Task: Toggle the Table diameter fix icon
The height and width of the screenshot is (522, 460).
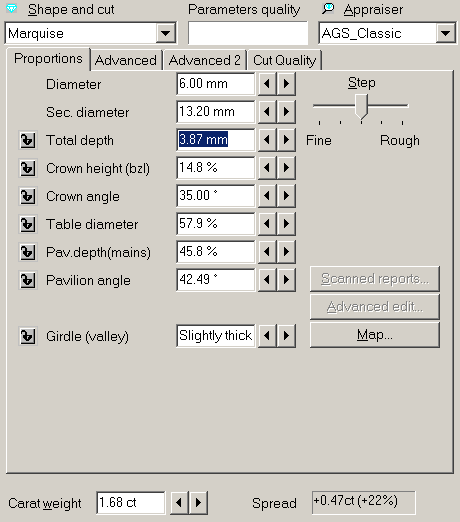Action: coord(28,224)
